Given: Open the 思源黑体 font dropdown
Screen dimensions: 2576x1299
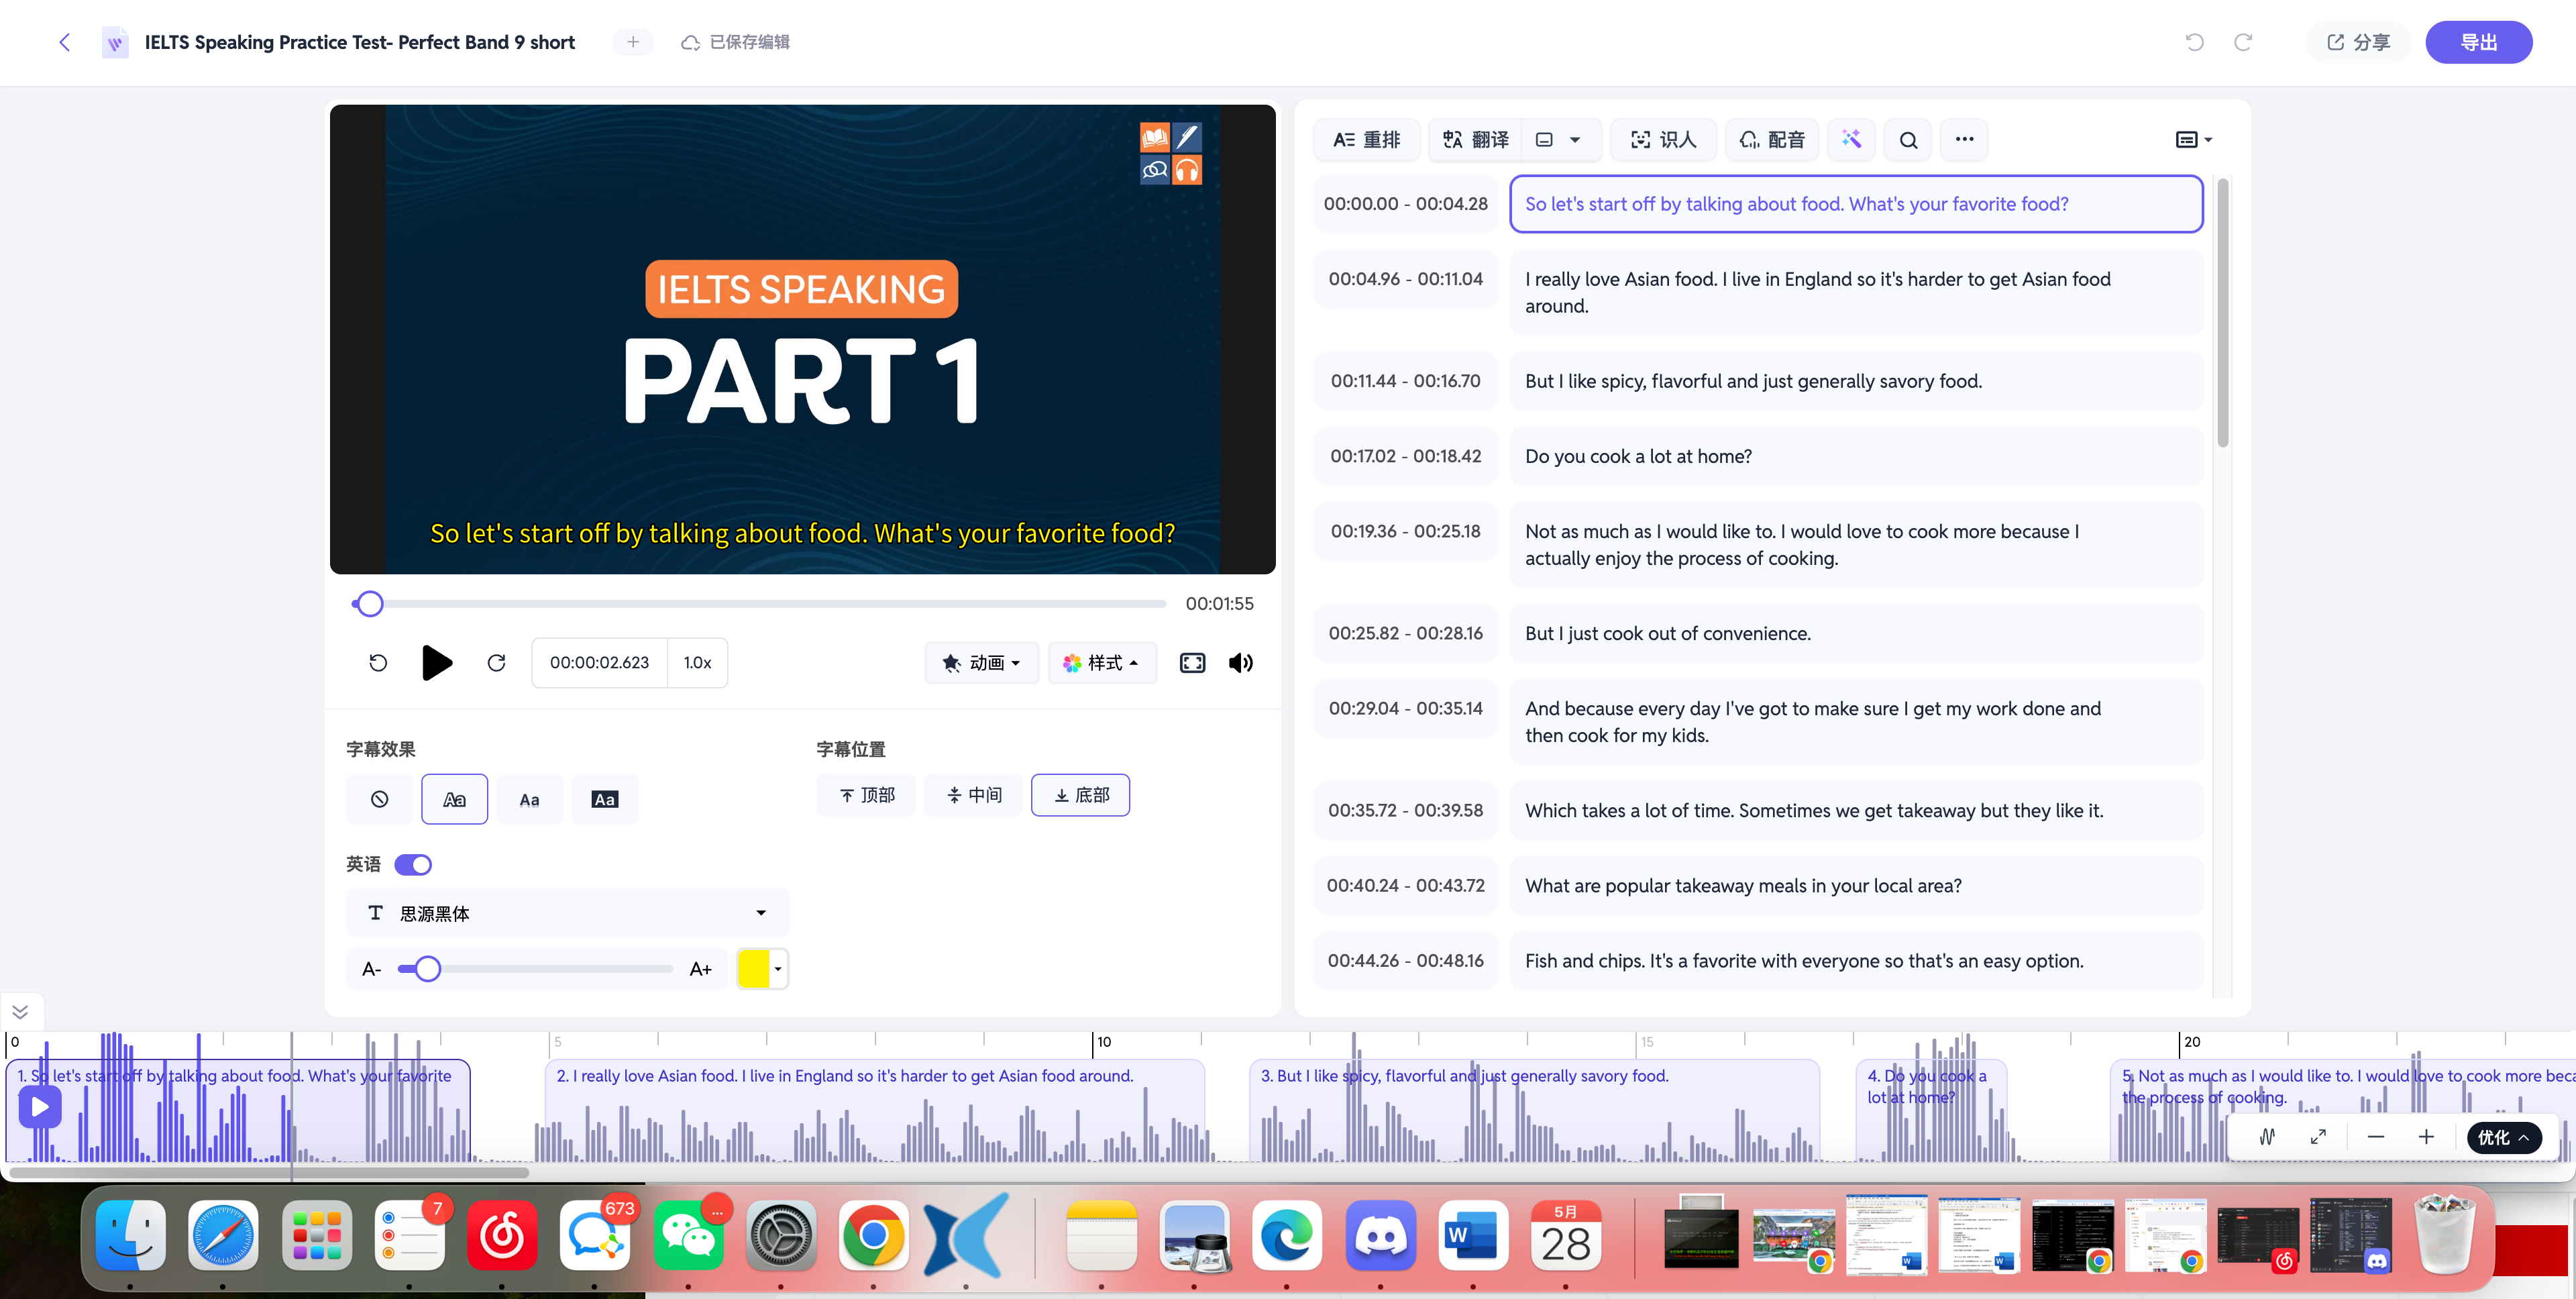Looking at the screenshot, I should point(567,913).
